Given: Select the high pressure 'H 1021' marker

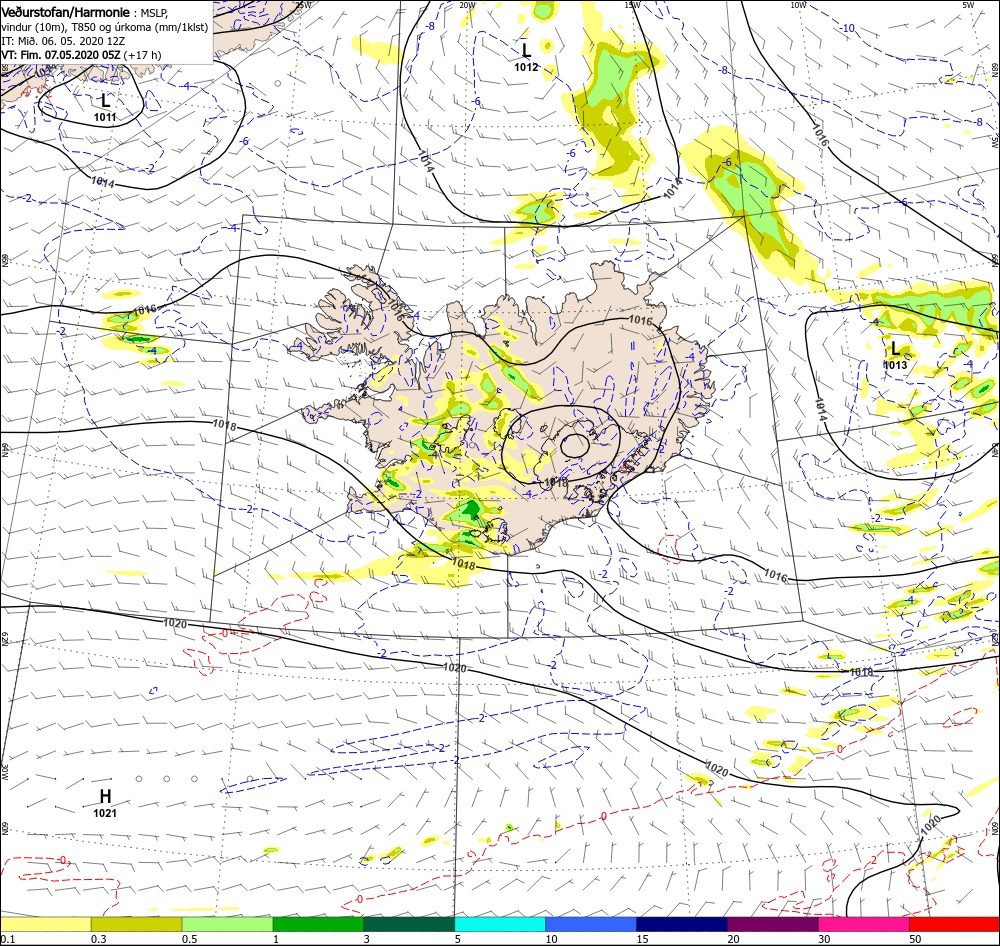Looking at the screenshot, I should (105, 802).
